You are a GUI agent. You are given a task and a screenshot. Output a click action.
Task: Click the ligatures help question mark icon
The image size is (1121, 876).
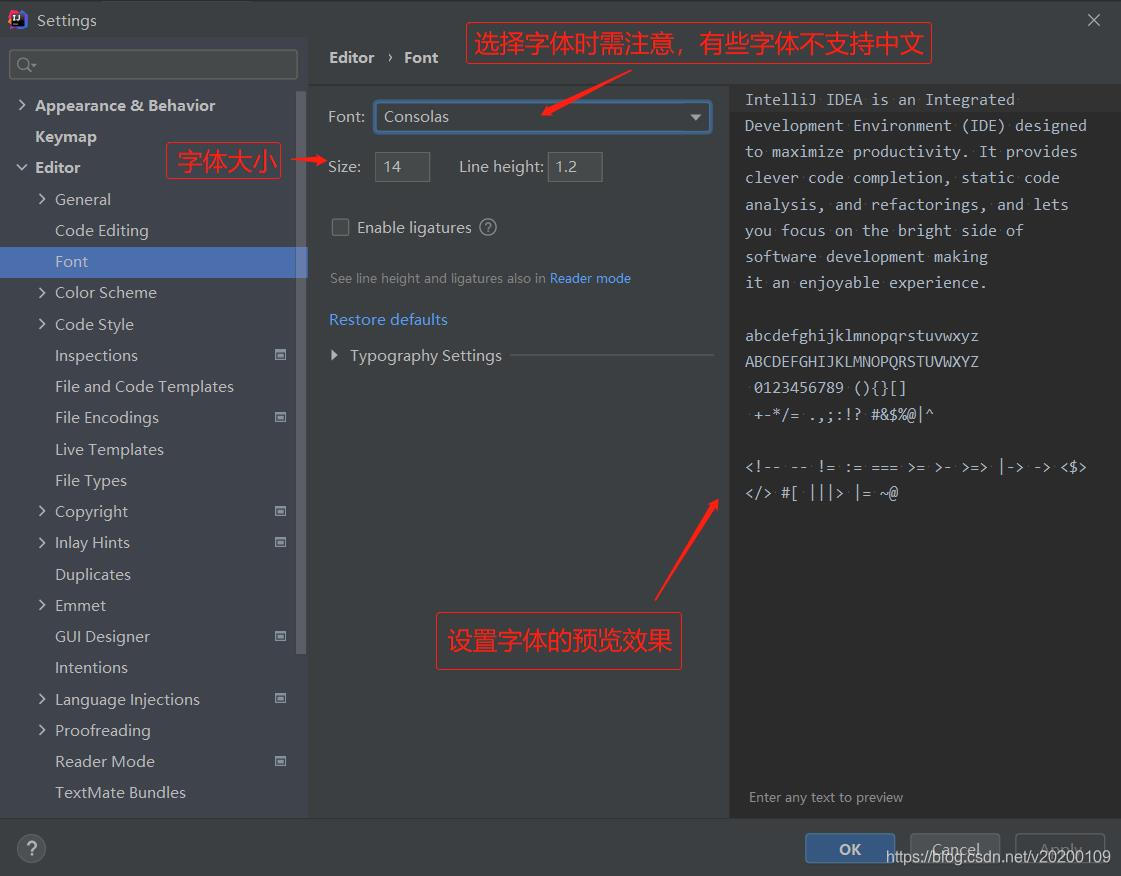click(x=488, y=227)
